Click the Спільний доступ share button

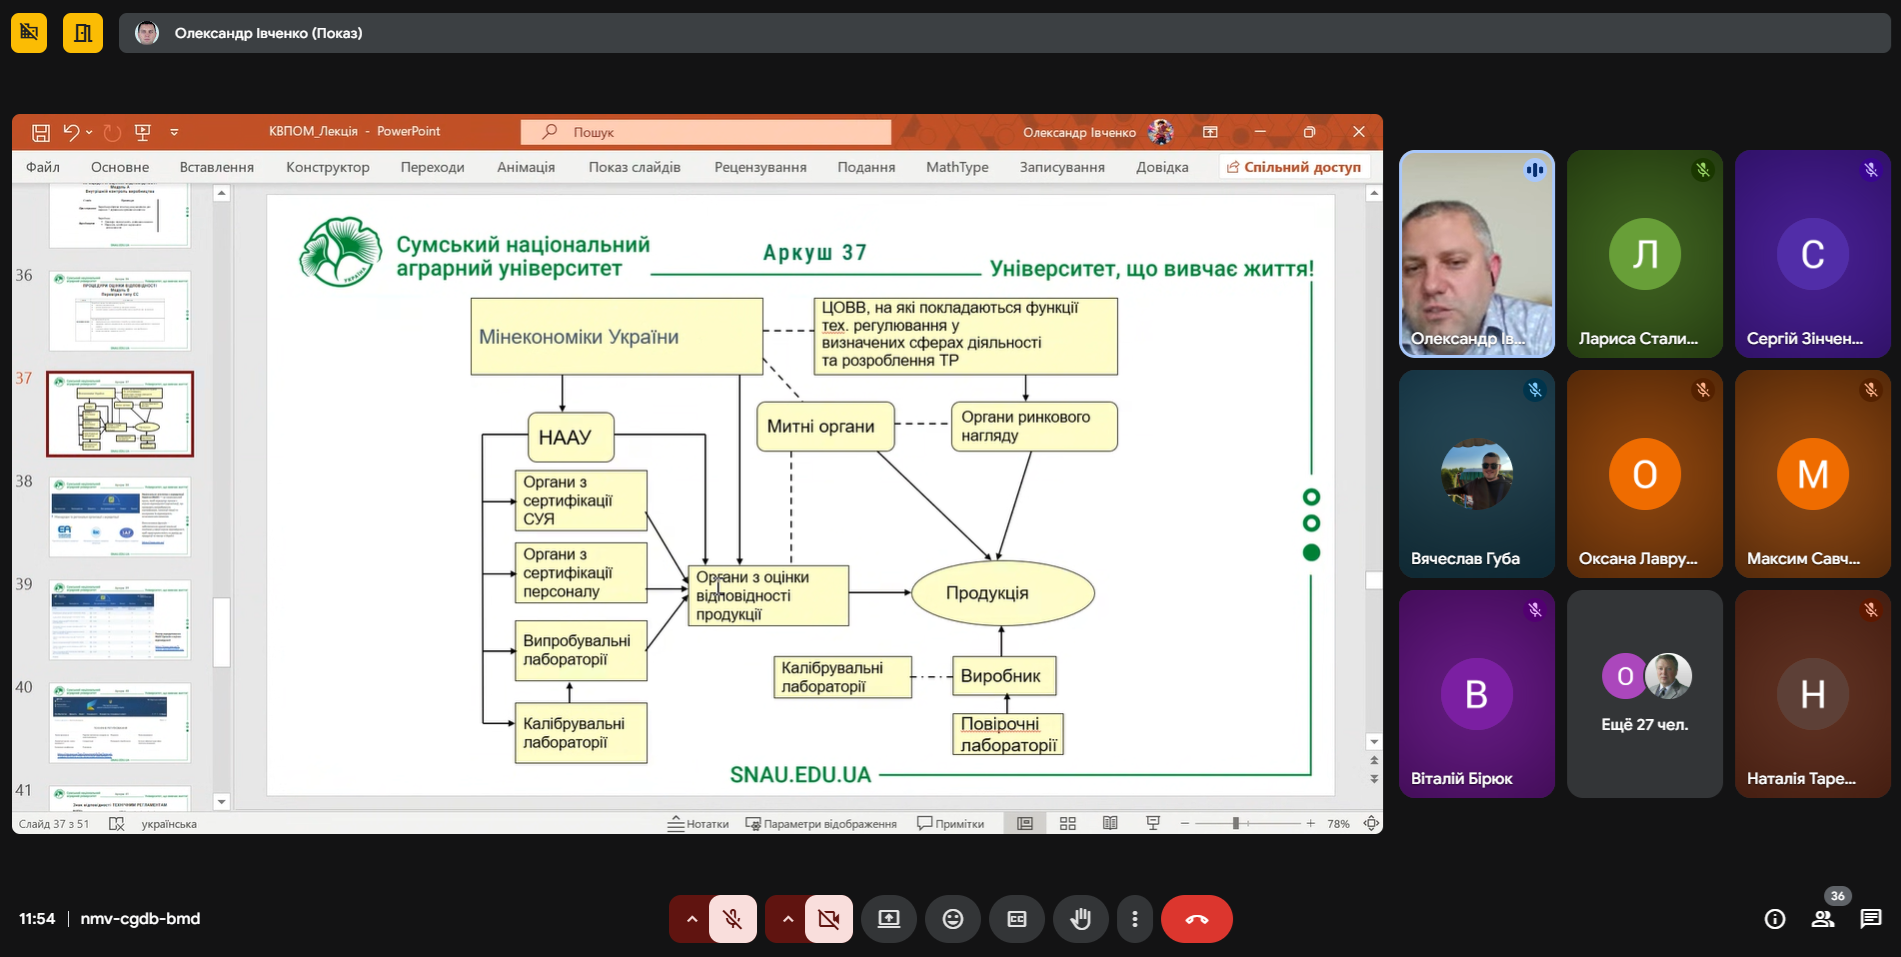click(x=1293, y=167)
